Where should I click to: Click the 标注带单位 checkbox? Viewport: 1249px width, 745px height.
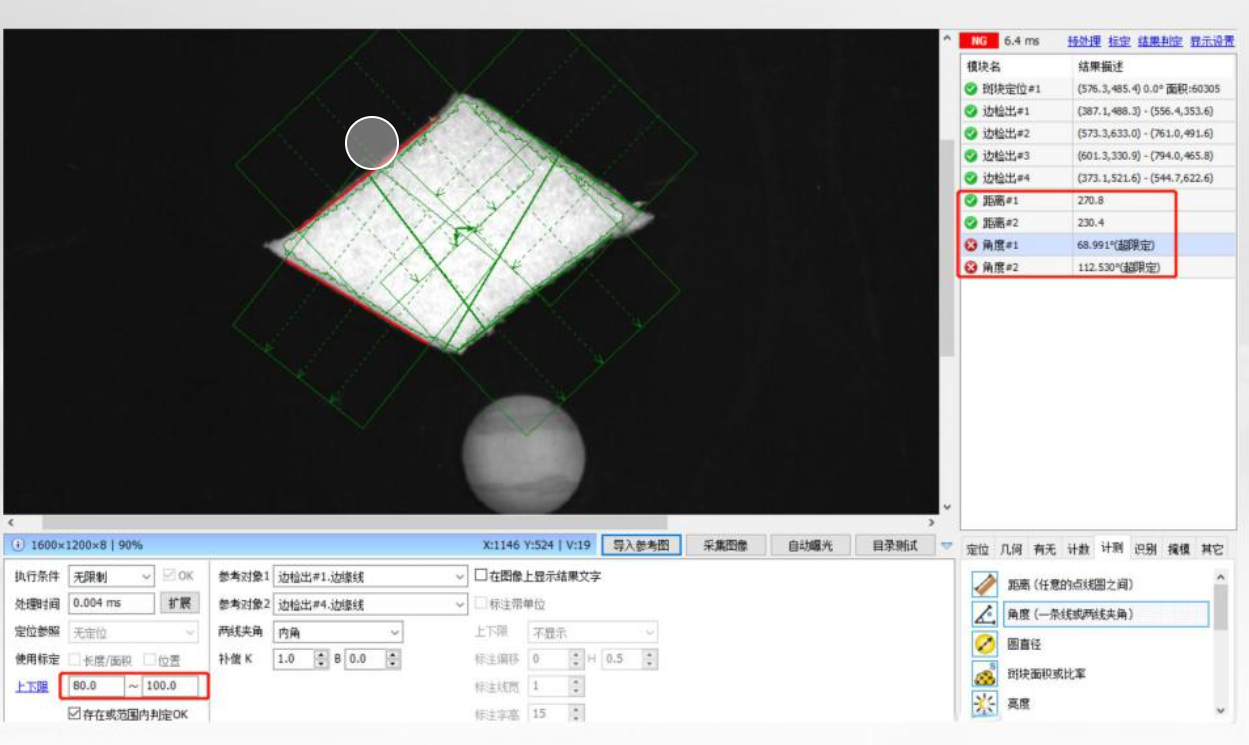tap(481, 604)
